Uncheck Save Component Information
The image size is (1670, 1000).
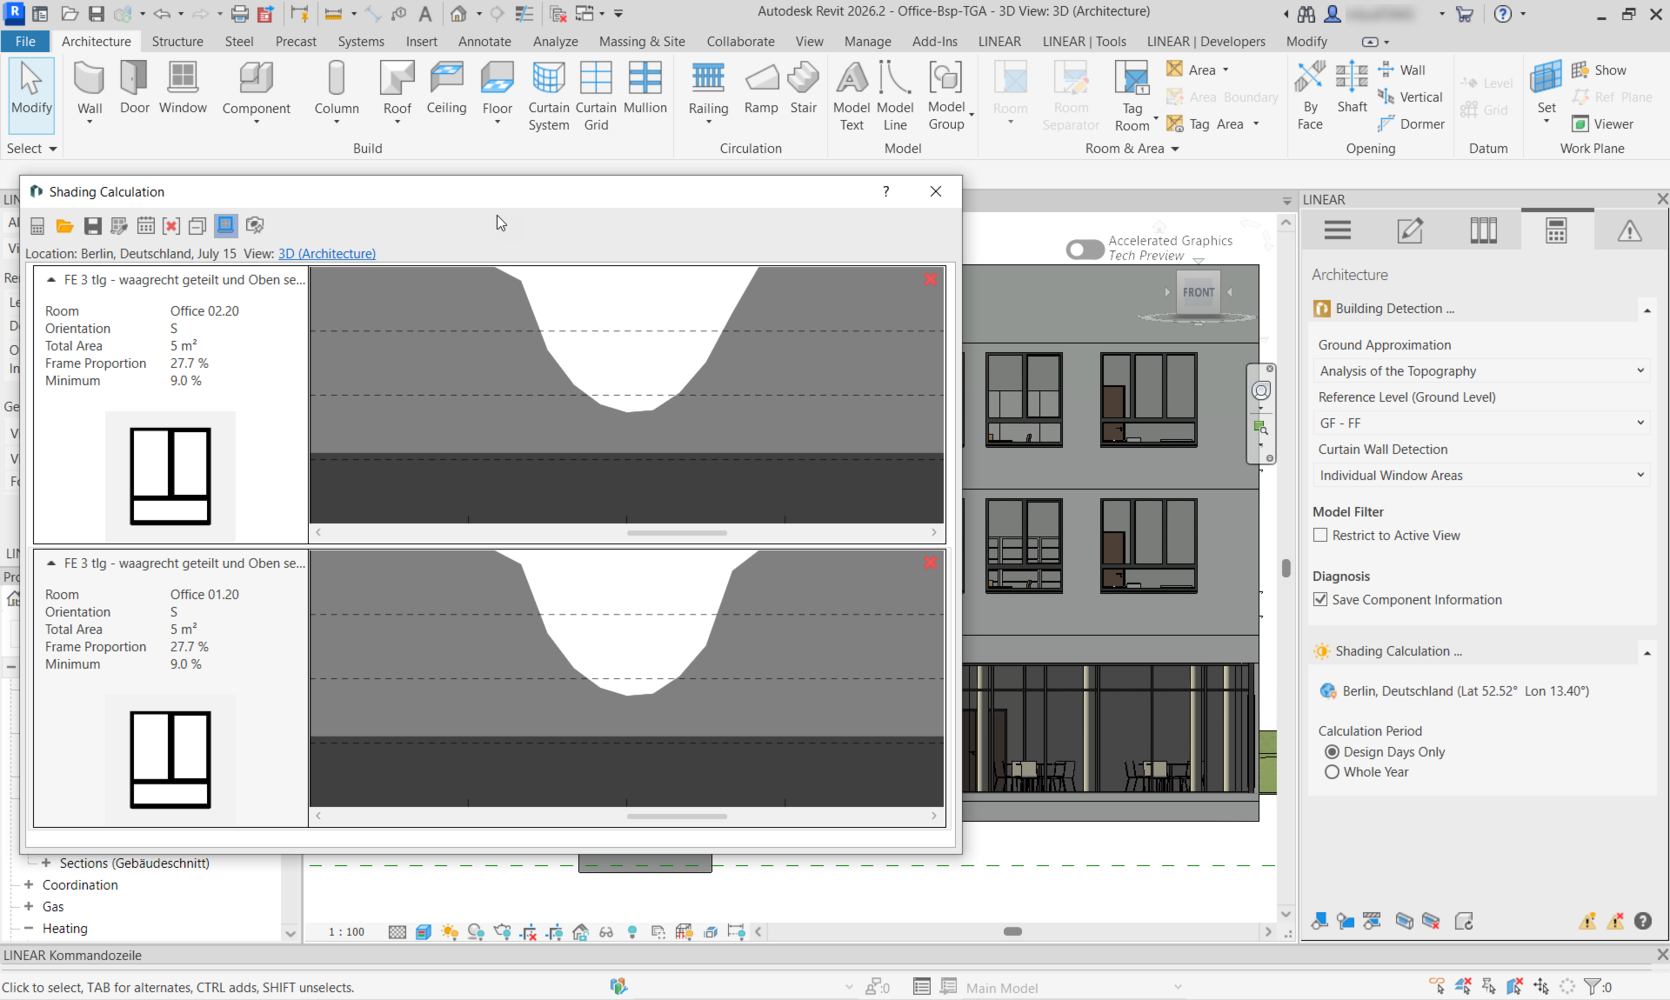click(x=1321, y=600)
